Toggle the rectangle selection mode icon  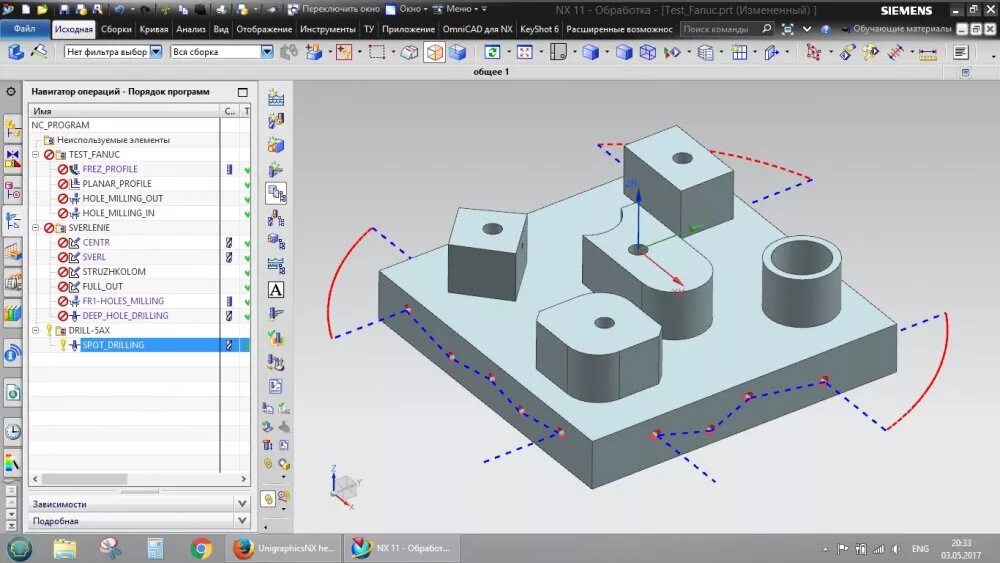tap(377, 52)
